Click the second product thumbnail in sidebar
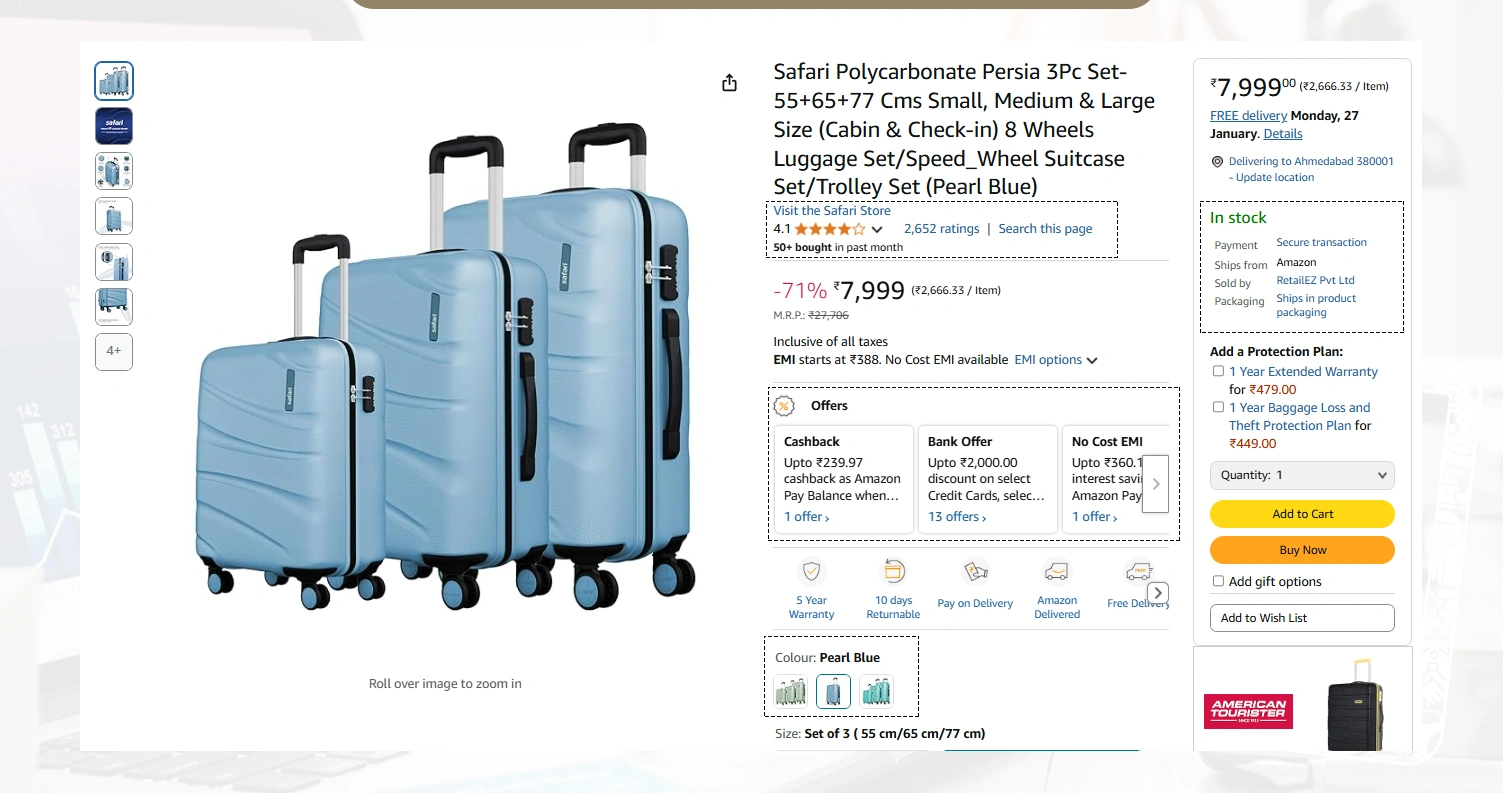 coord(113,126)
